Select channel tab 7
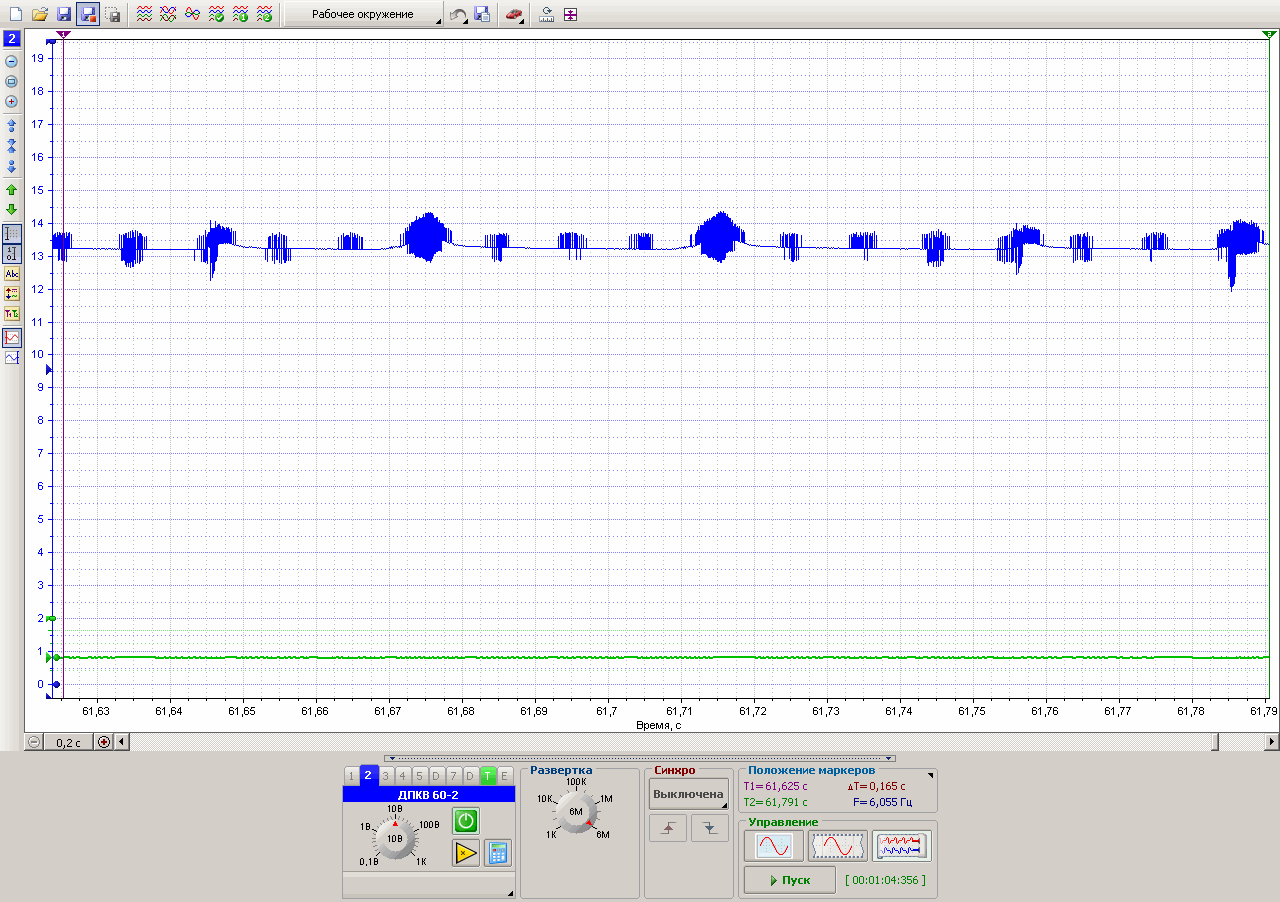The image size is (1280, 902). 453,776
